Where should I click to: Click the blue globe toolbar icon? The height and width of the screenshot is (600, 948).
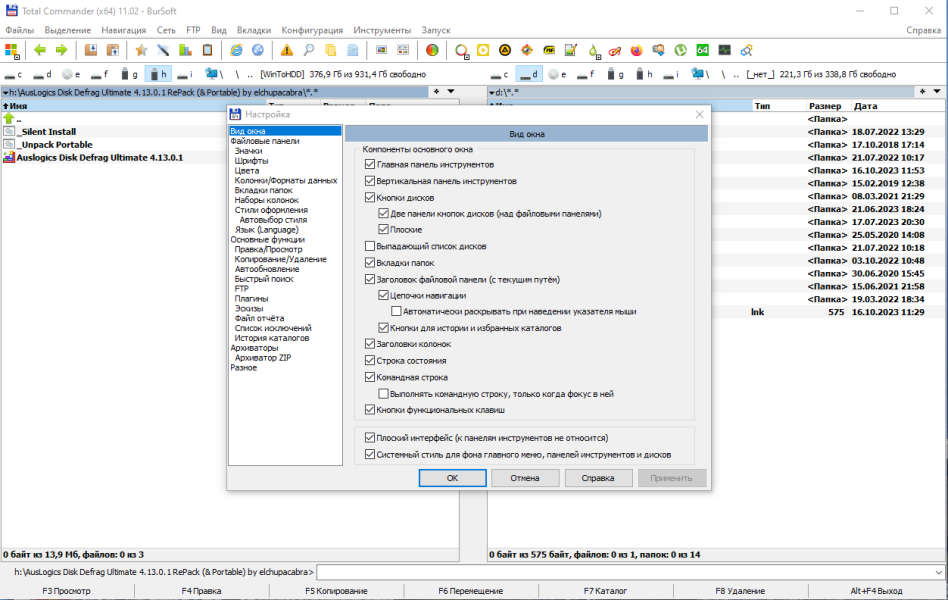pyautogui.click(x=258, y=50)
